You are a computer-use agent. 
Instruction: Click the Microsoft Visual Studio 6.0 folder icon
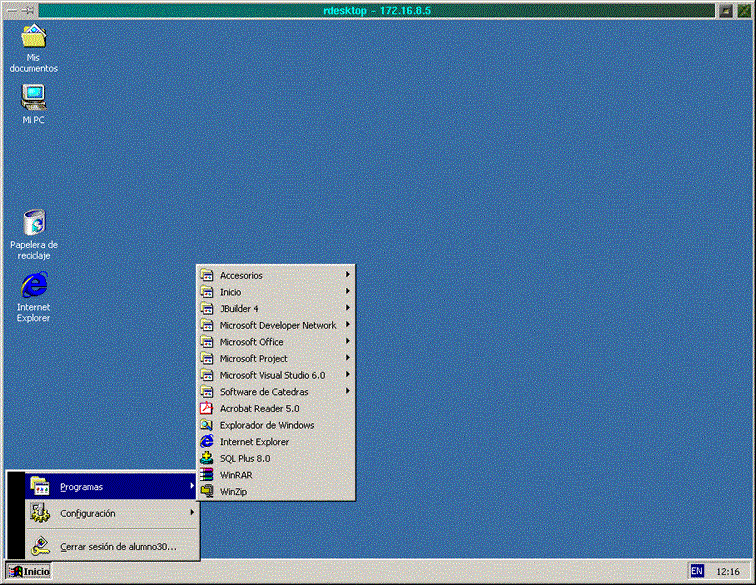click(x=207, y=375)
